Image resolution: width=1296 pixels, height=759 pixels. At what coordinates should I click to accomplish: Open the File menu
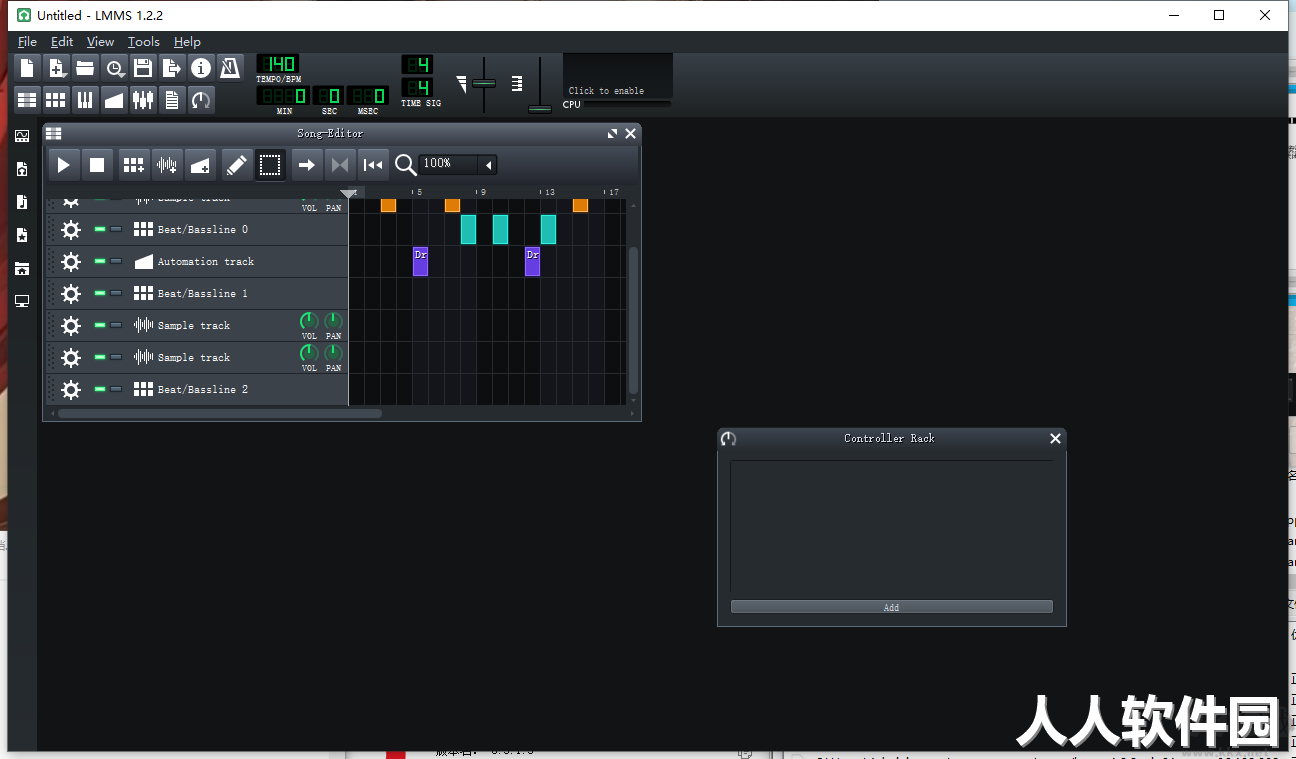[x=27, y=42]
